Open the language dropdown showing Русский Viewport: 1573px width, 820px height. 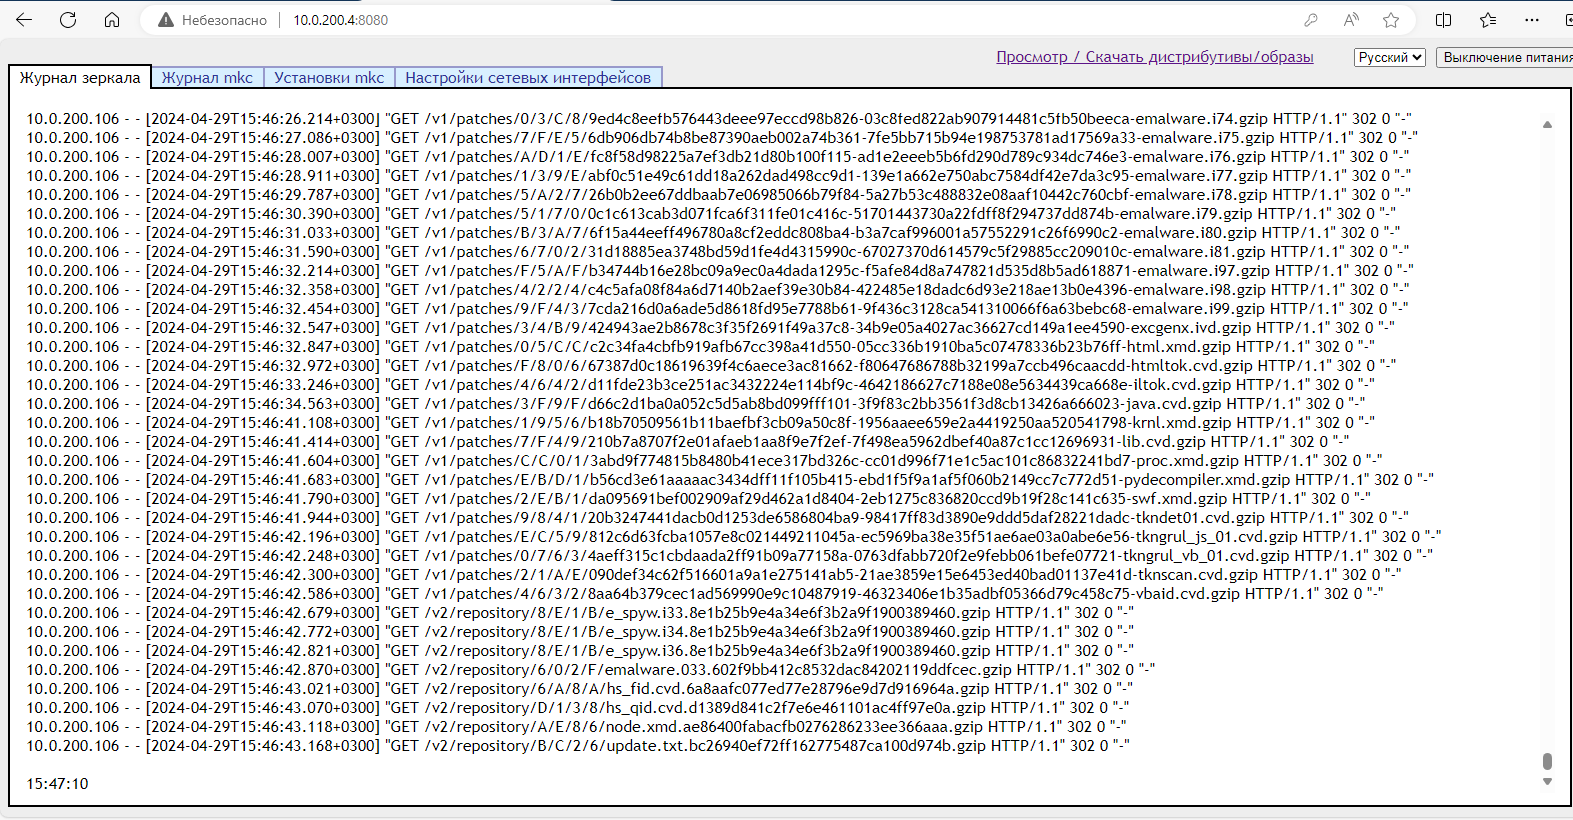tap(1390, 57)
